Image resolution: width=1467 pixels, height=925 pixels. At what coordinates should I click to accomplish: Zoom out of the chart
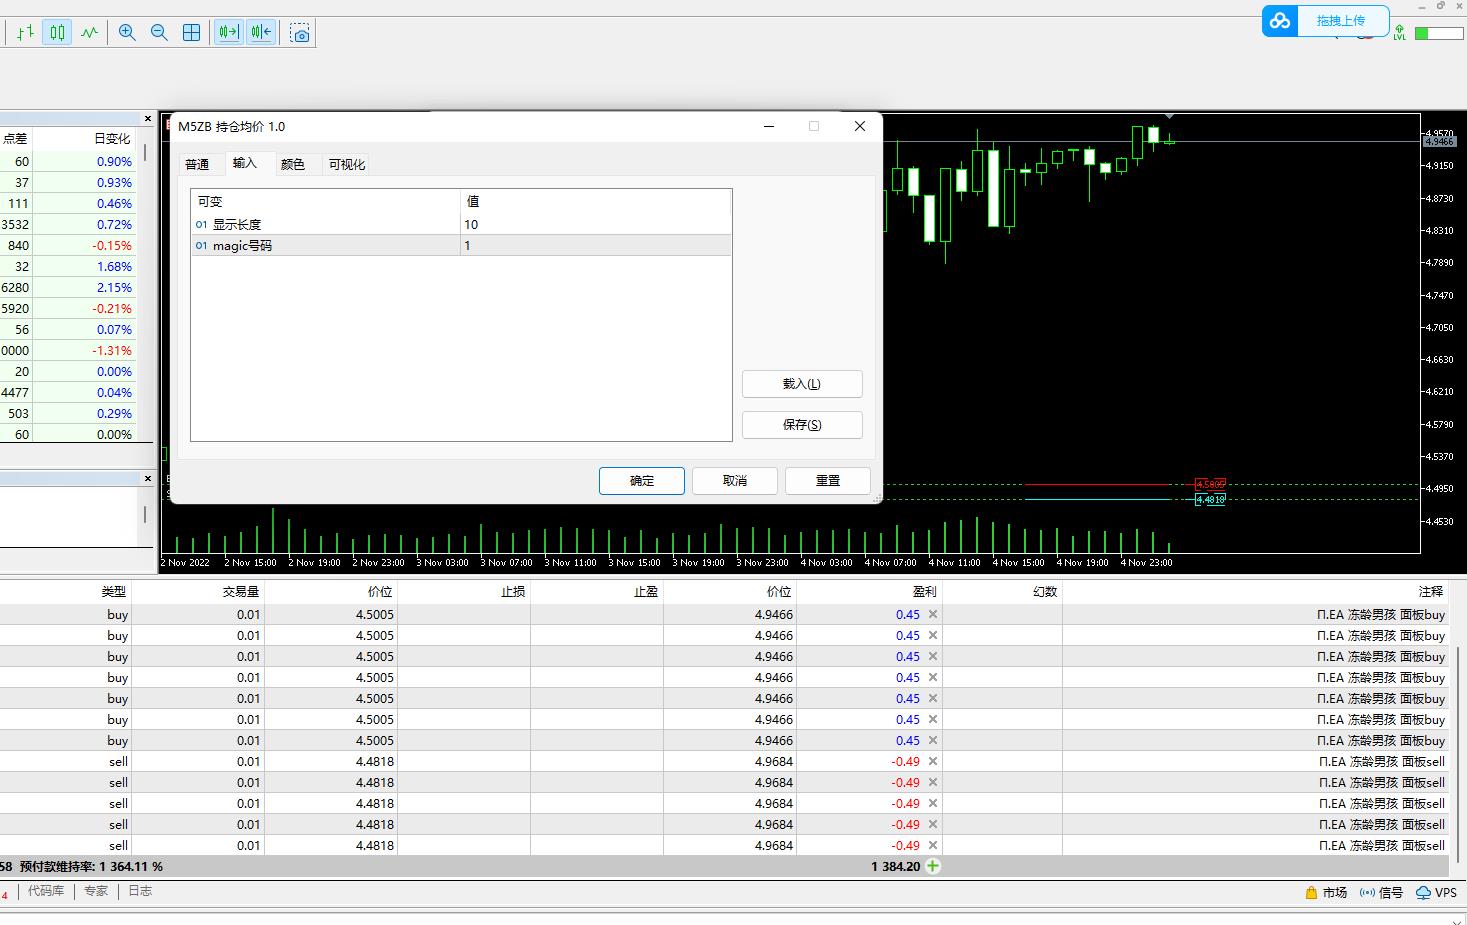click(x=159, y=32)
